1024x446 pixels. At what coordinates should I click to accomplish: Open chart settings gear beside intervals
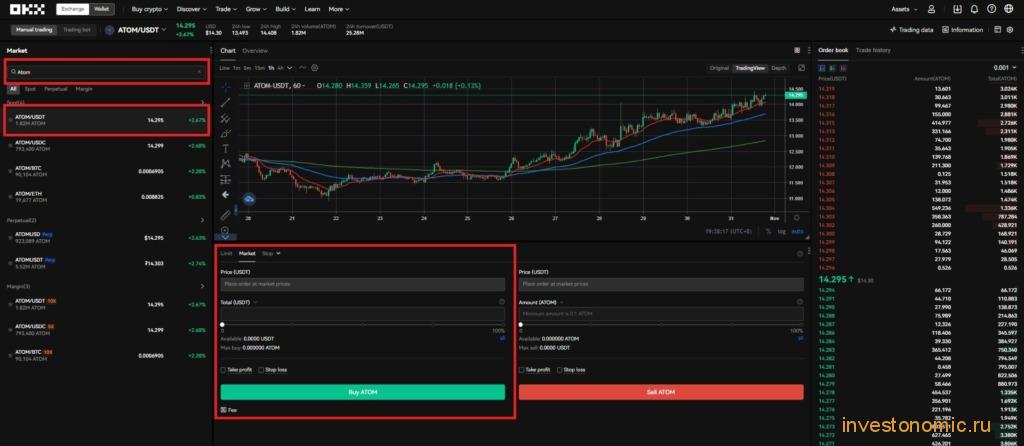pos(315,68)
